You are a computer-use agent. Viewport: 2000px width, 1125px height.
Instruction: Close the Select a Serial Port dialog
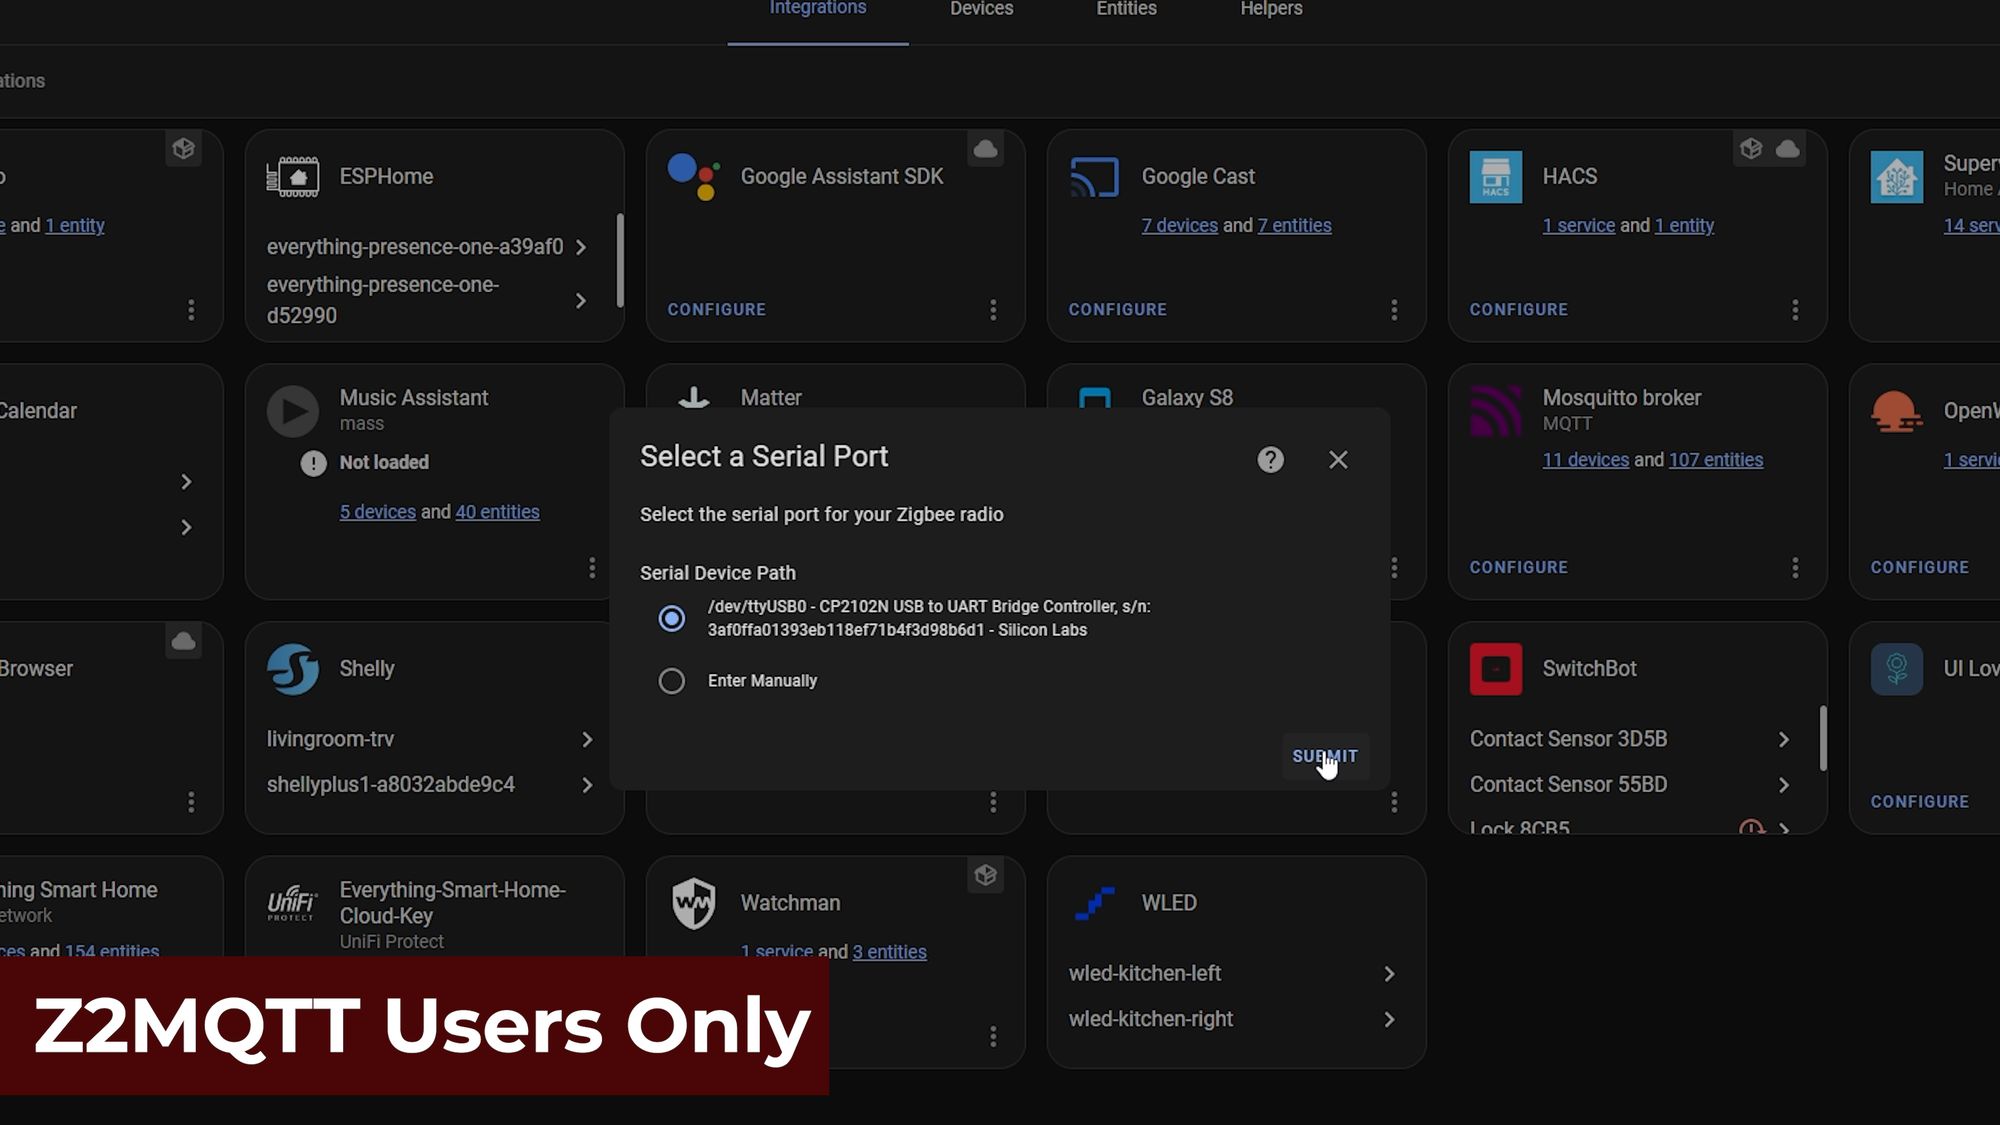[1338, 459]
